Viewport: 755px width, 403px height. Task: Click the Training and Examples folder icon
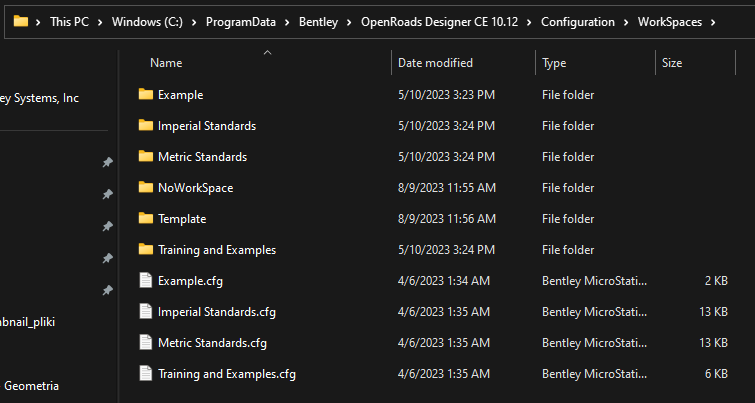[145, 249]
